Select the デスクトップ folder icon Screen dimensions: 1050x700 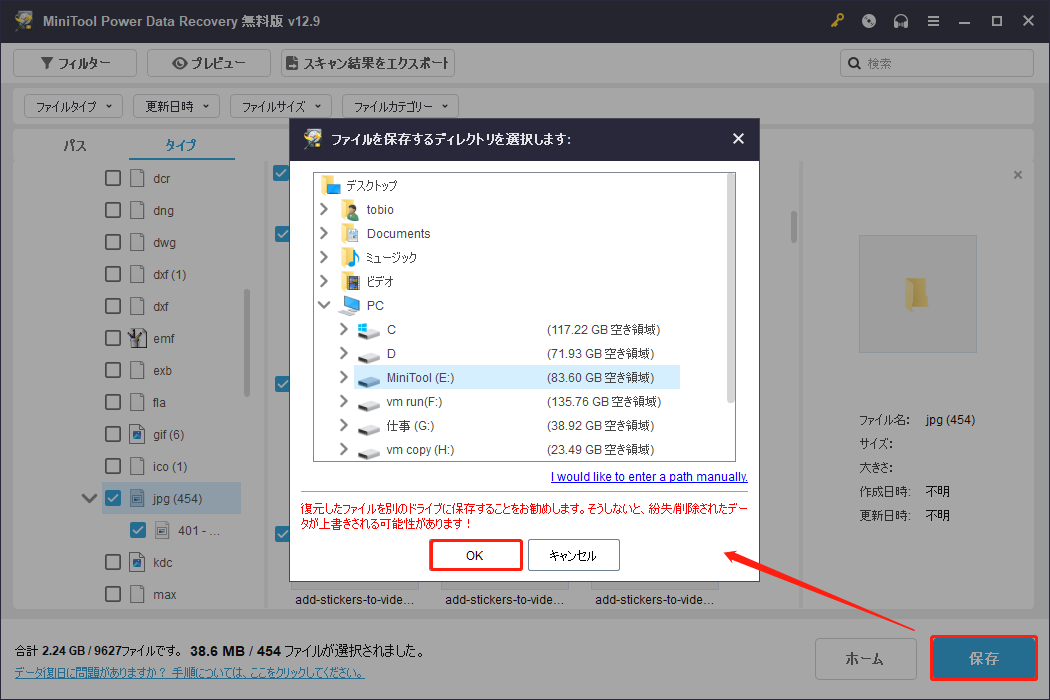point(331,185)
